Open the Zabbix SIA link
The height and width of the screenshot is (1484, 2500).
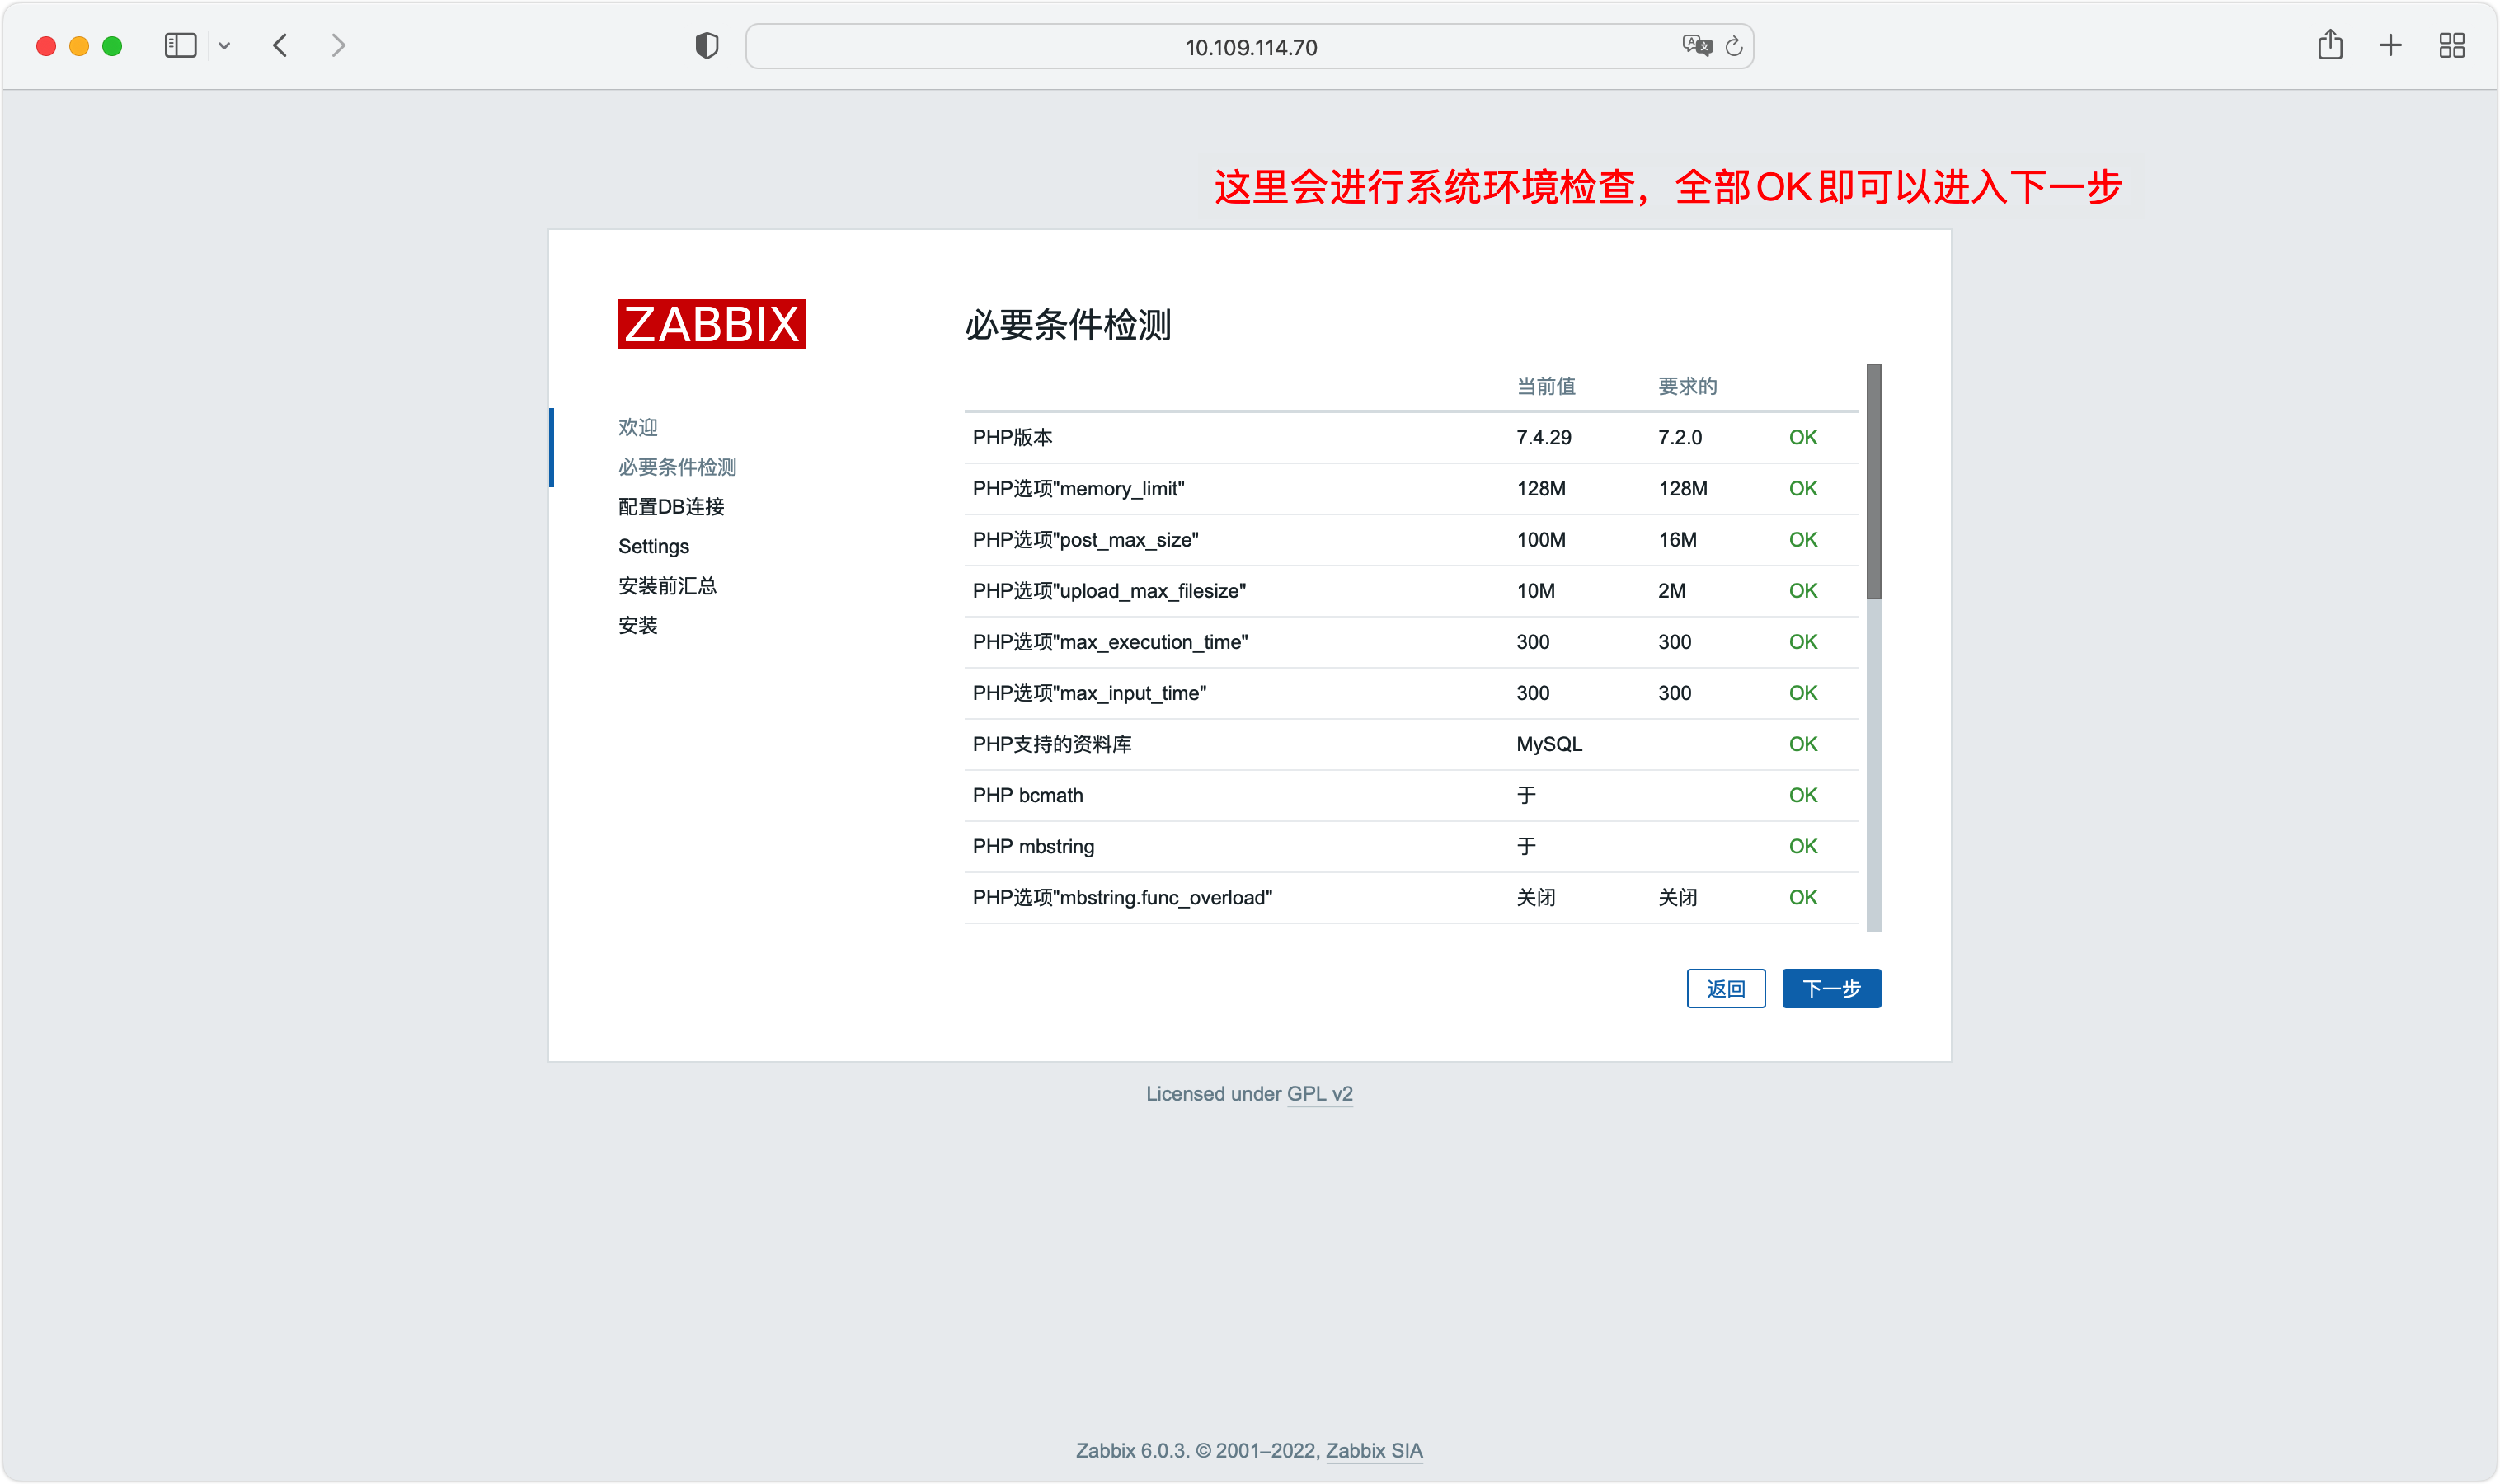(x=1373, y=1450)
